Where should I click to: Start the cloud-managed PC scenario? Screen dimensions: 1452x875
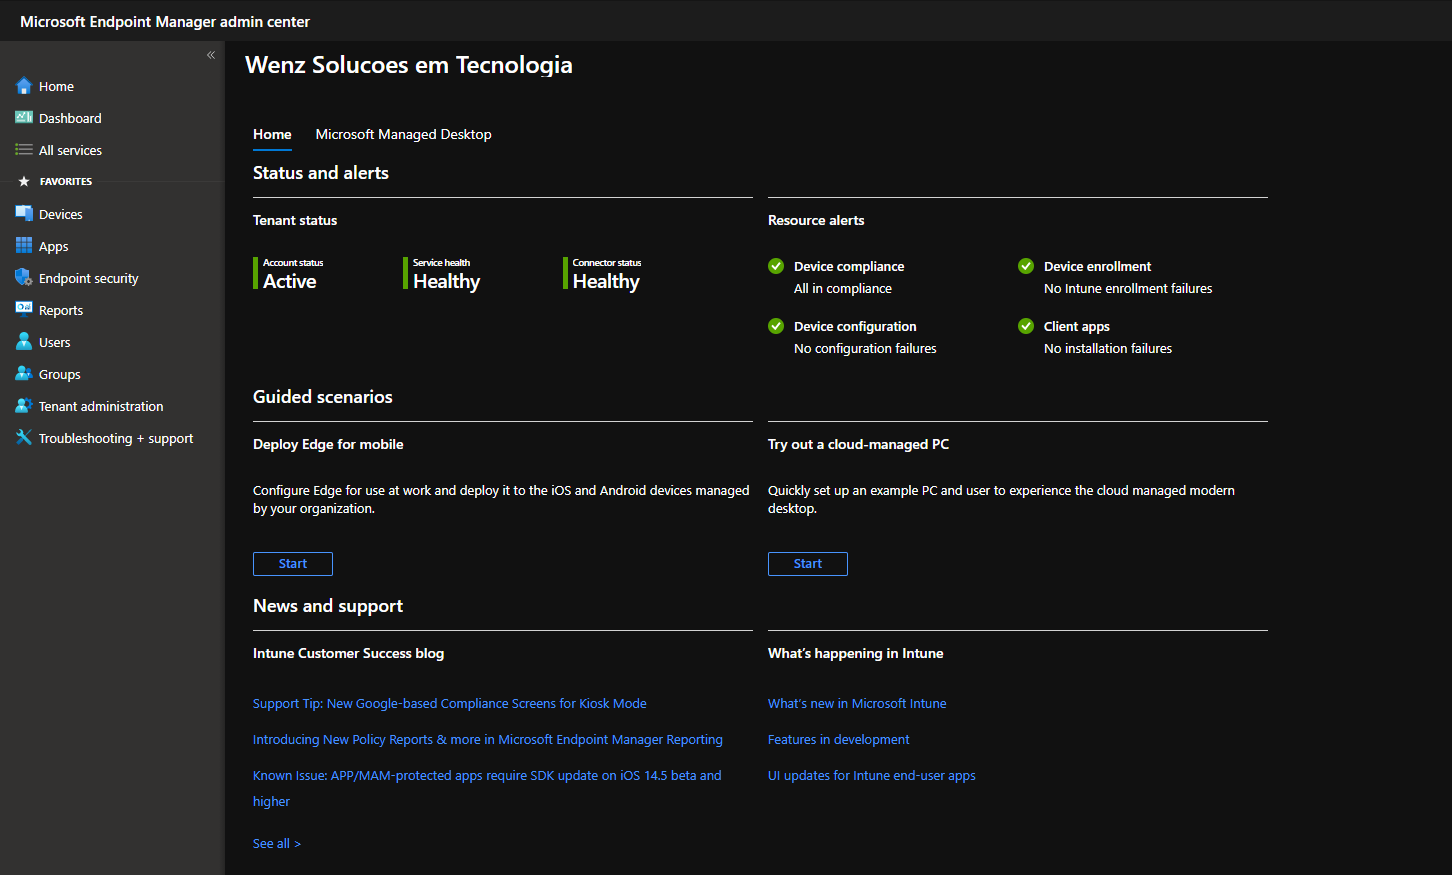click(x=808, y=564)
